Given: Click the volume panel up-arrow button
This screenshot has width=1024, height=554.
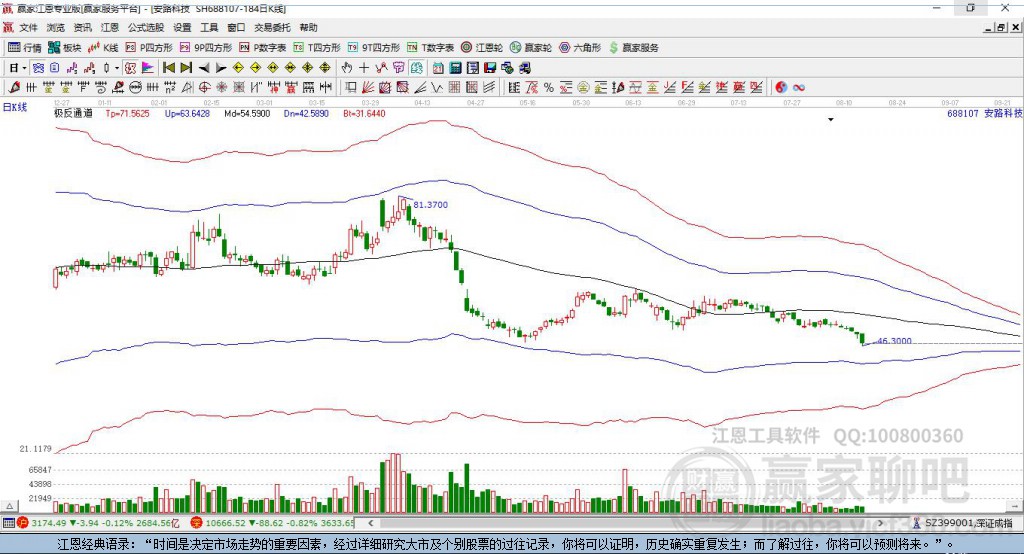Looking at the screenshot, I should coord(9,506).
